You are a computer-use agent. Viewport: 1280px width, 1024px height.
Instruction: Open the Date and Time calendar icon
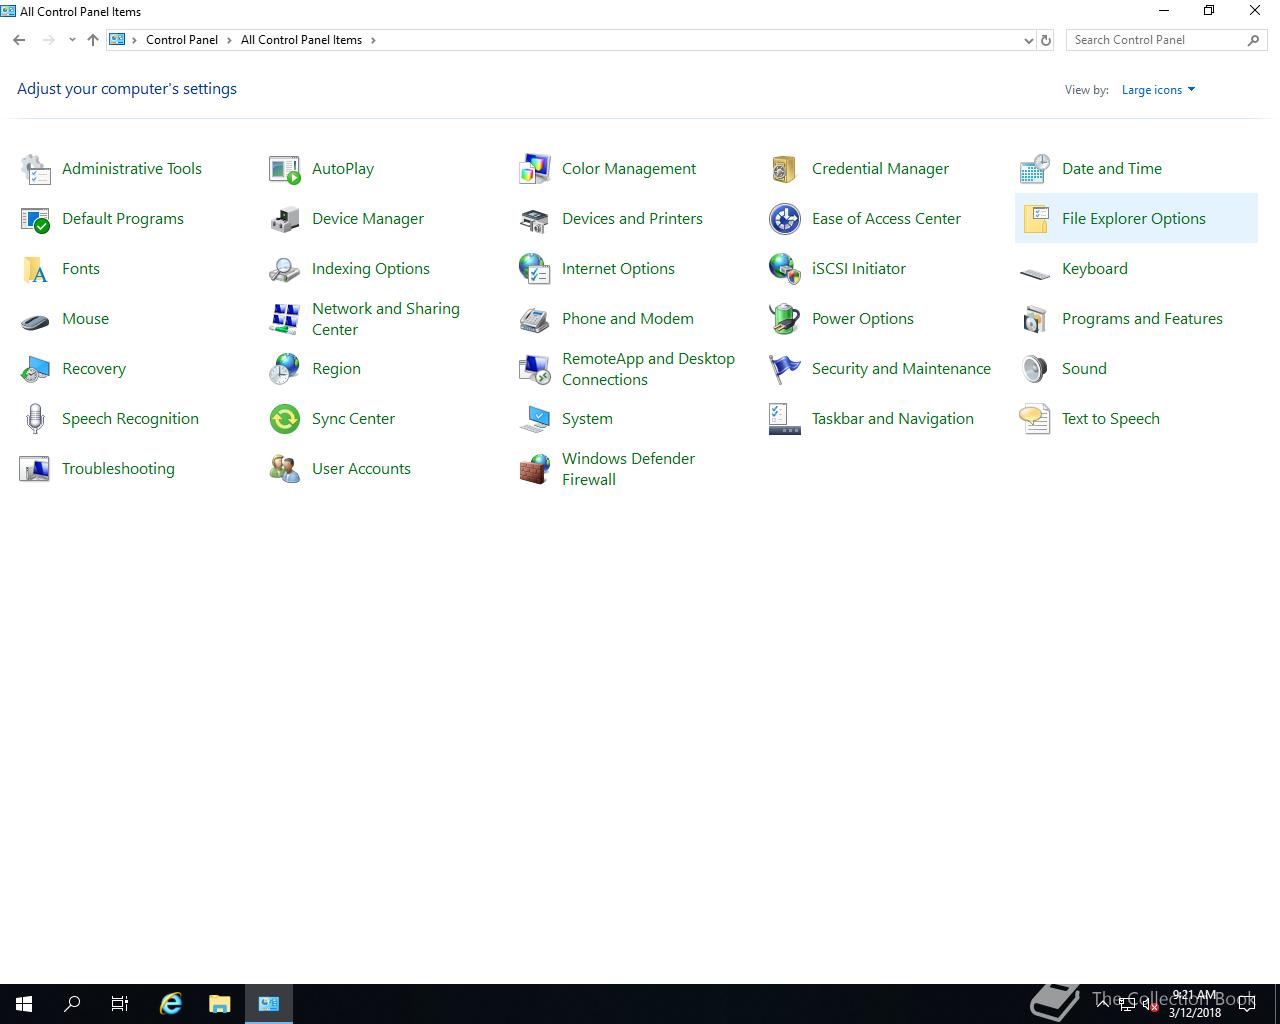point(1035,169)
